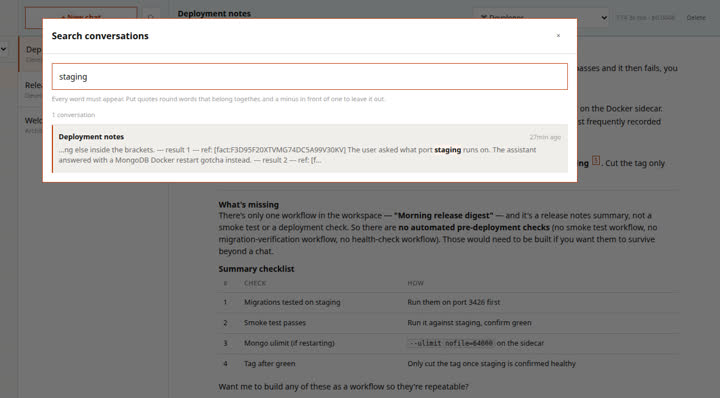Click "Only cut the tag once staging" cell
Screen dimensions: 720x398
pyautogui.click(x=491, y=364)
